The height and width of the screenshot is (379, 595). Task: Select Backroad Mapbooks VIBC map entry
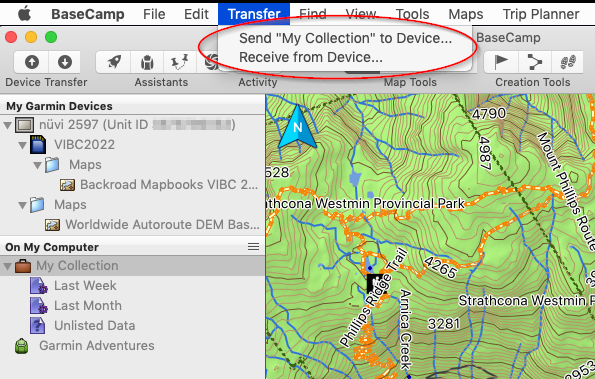coord(169,185)
